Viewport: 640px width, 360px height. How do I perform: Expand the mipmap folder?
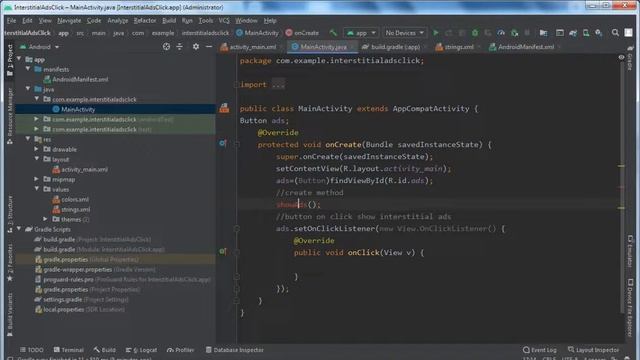pyautogui.click(x=37, y=179)
